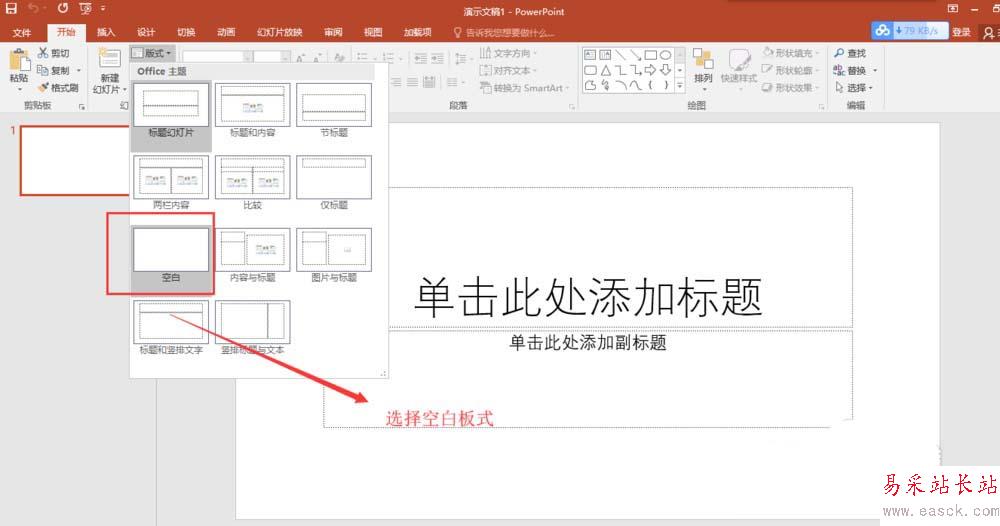Click the 复制 (Copy) button
Screen dimensions: 1000x526
coord(54,71)
